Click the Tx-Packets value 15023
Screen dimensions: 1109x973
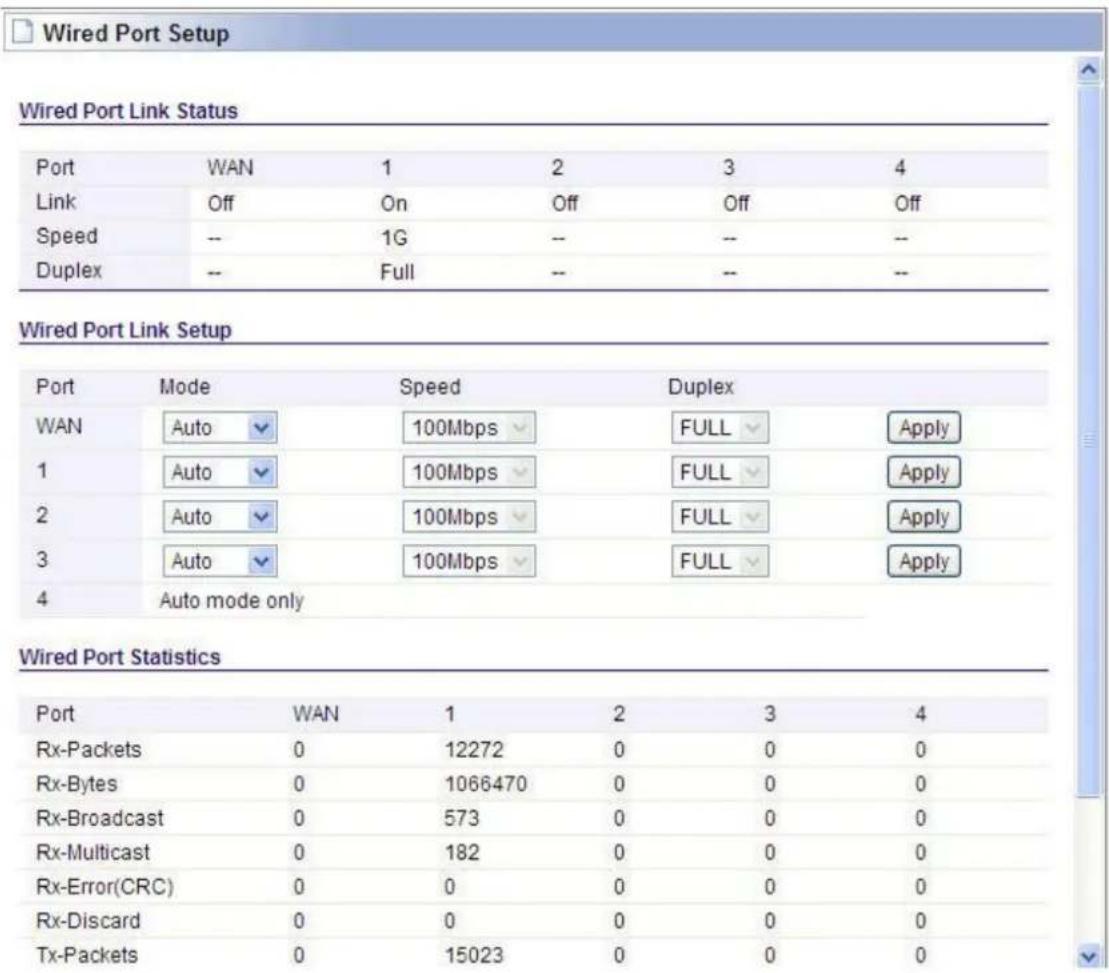click(474, 955)
